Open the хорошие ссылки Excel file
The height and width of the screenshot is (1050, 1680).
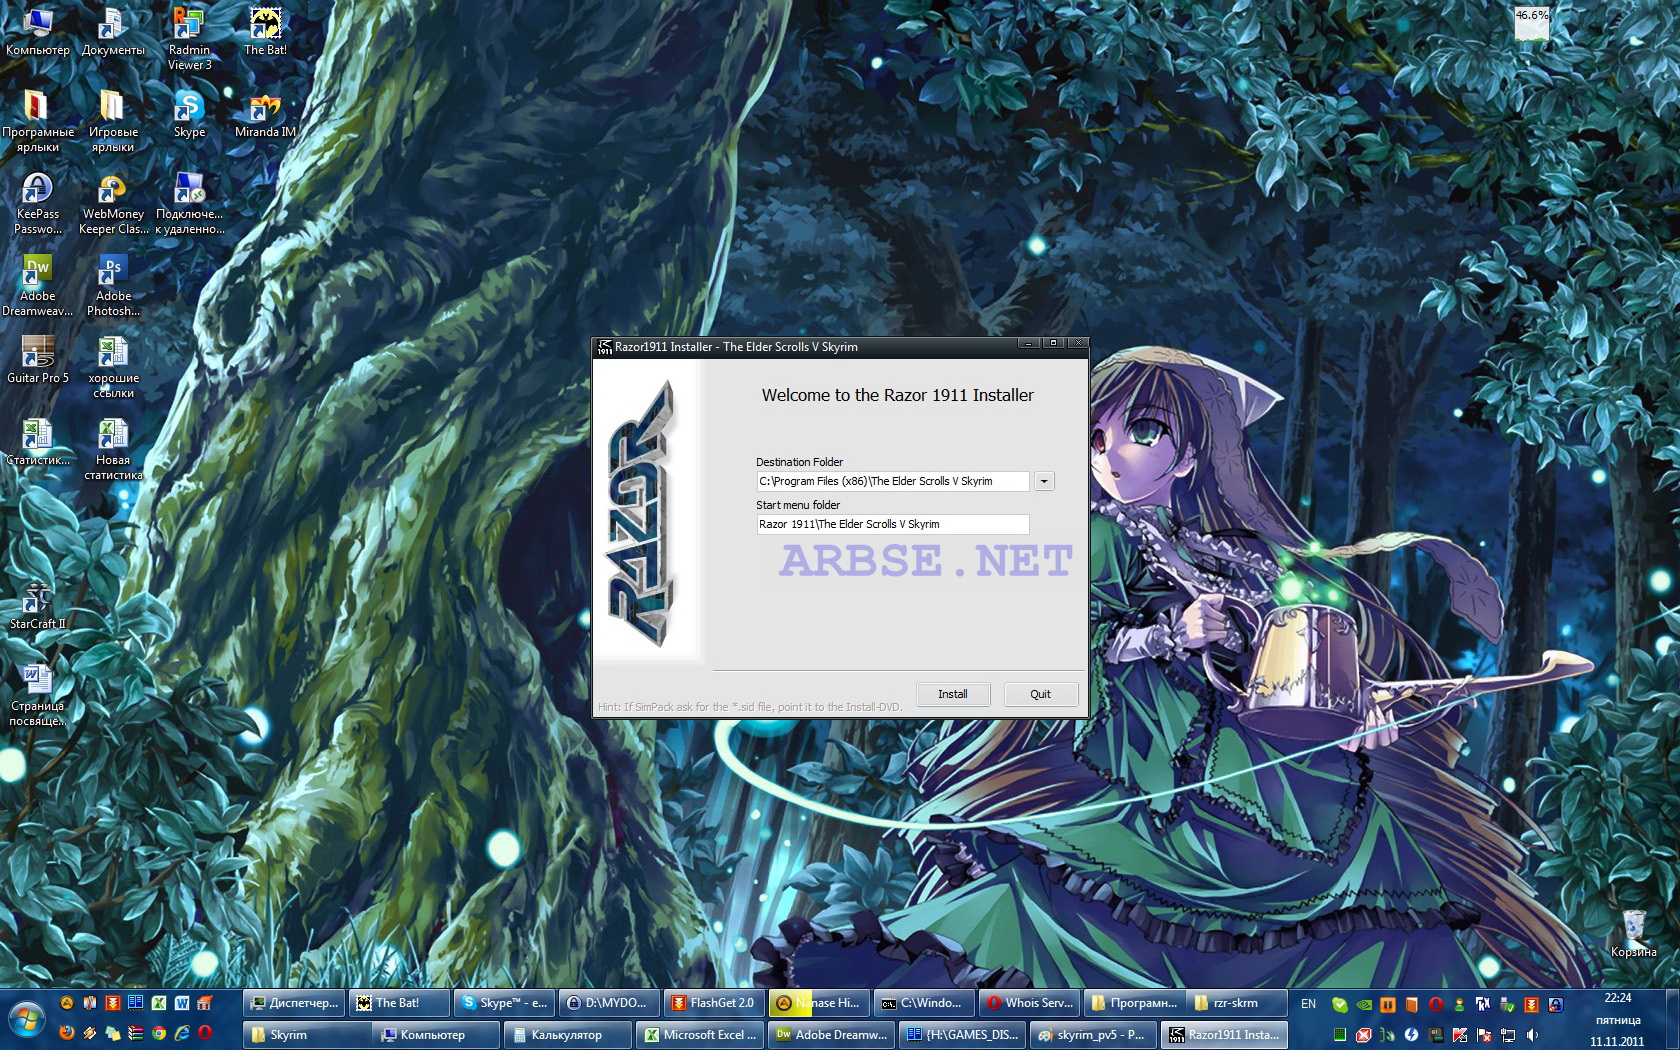pos(113,368)
